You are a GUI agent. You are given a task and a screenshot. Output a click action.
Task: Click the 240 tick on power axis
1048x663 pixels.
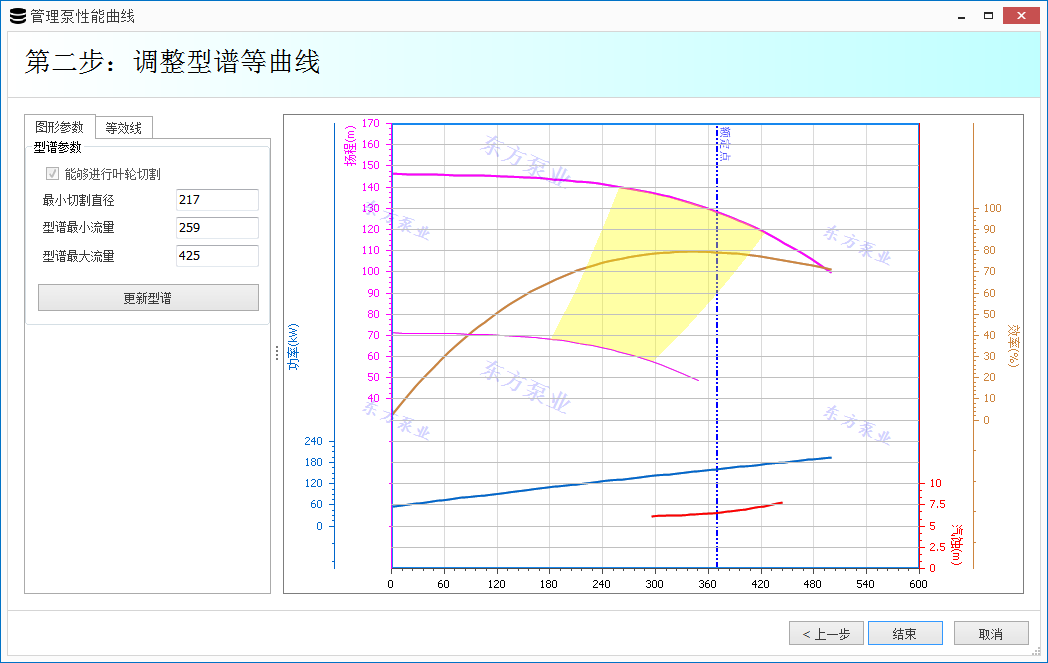(x=313, y=441)
